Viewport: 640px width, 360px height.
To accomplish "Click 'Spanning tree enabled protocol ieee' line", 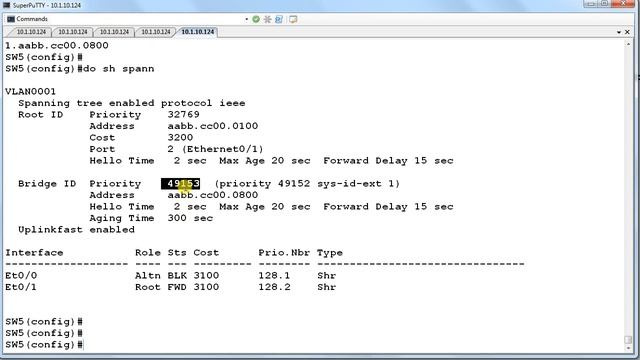I will (x=132, y=103).
